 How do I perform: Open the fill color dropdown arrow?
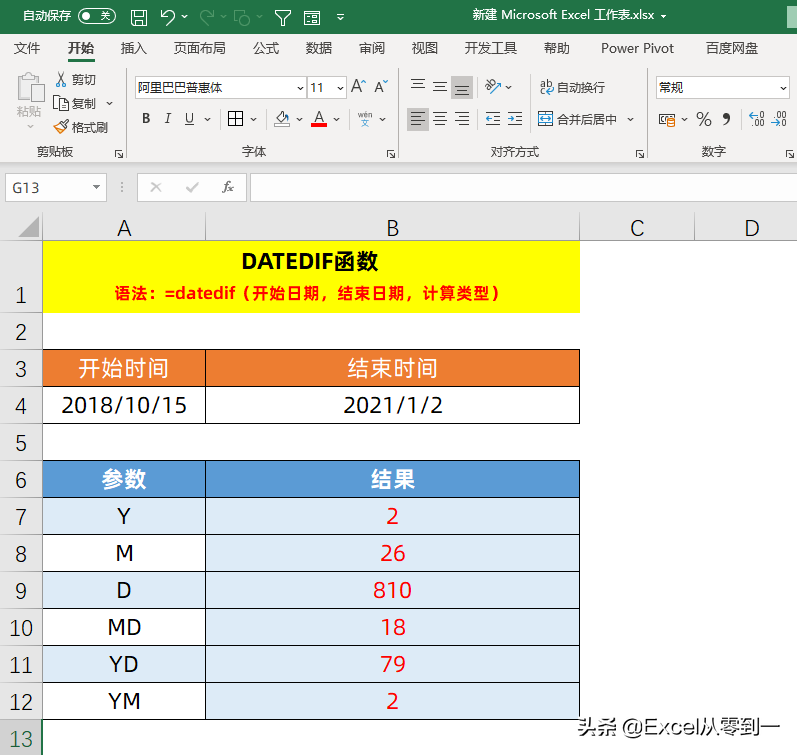tap(299, 119)
